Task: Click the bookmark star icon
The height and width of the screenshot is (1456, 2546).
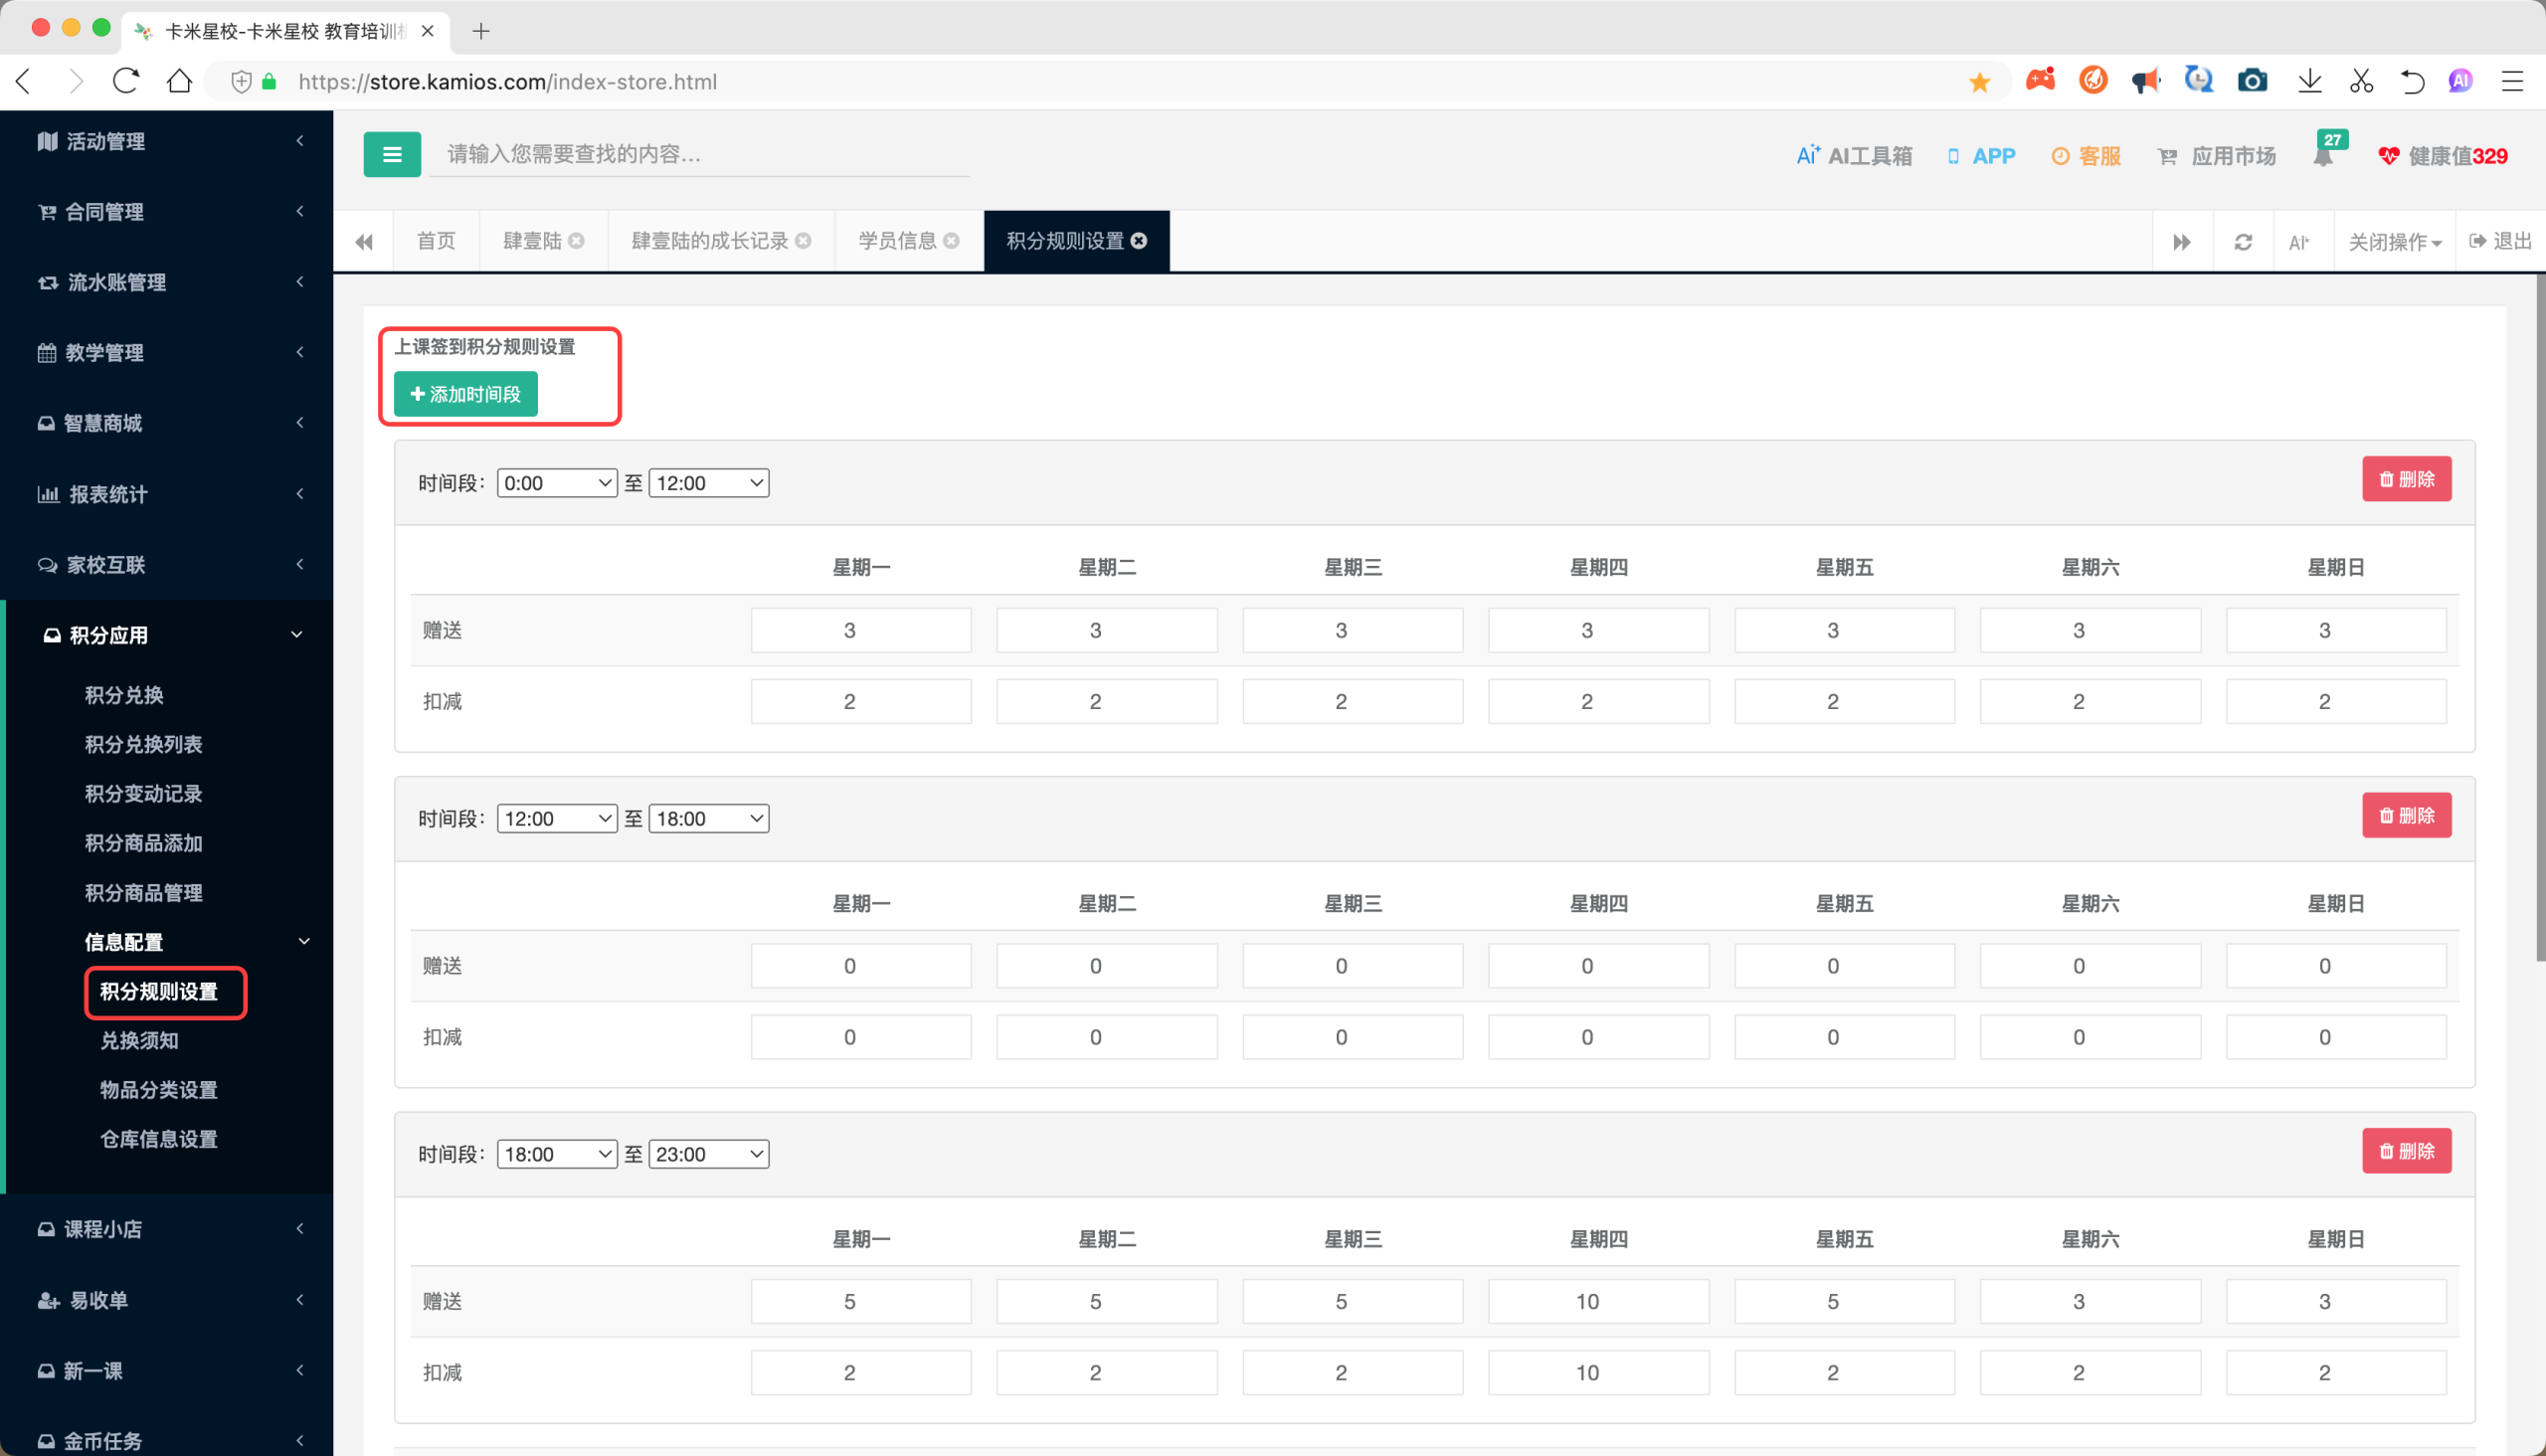Action: click(1979, 82)
